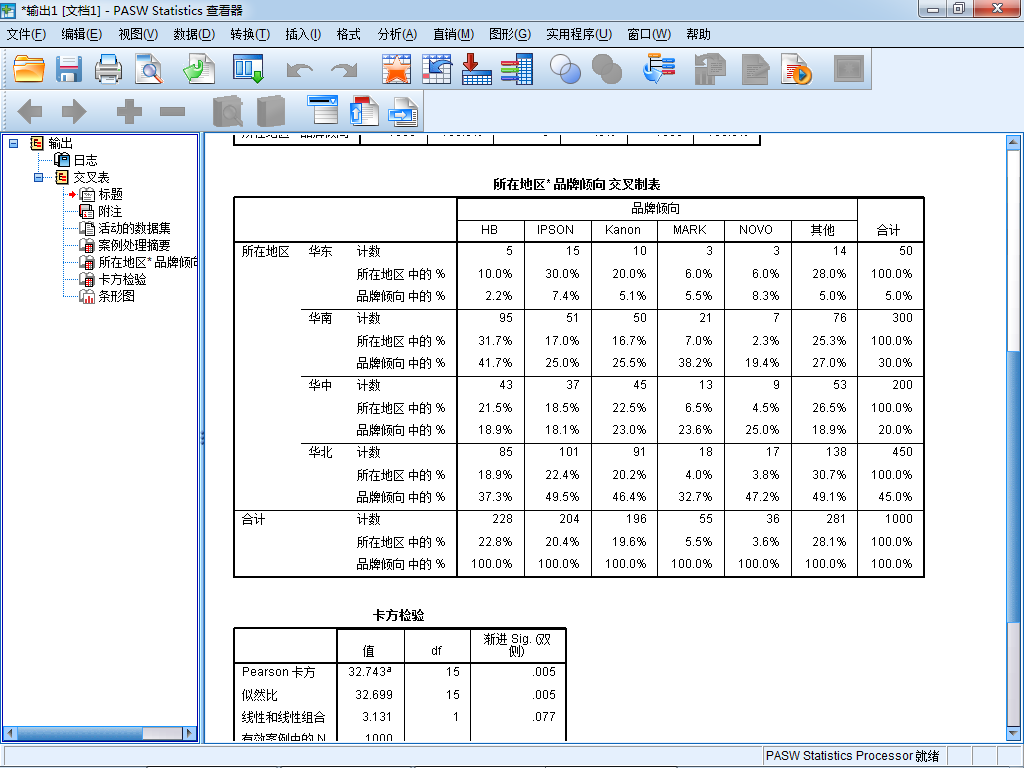Promote item with the left arrow

[29, 111]
